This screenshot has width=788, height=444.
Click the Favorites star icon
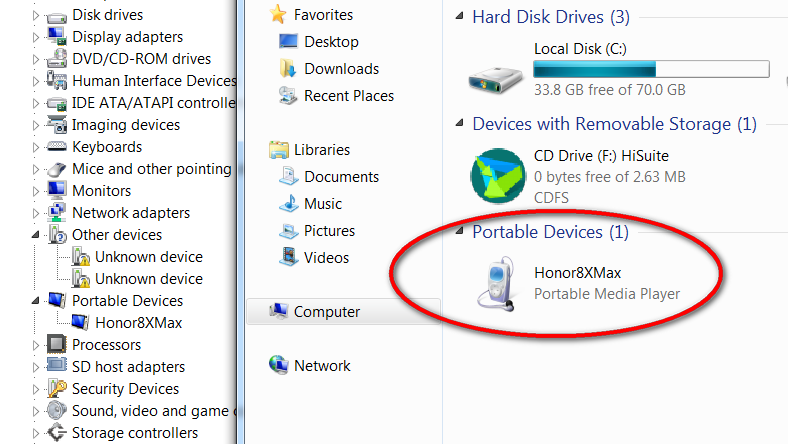click(x=278, y=14)
